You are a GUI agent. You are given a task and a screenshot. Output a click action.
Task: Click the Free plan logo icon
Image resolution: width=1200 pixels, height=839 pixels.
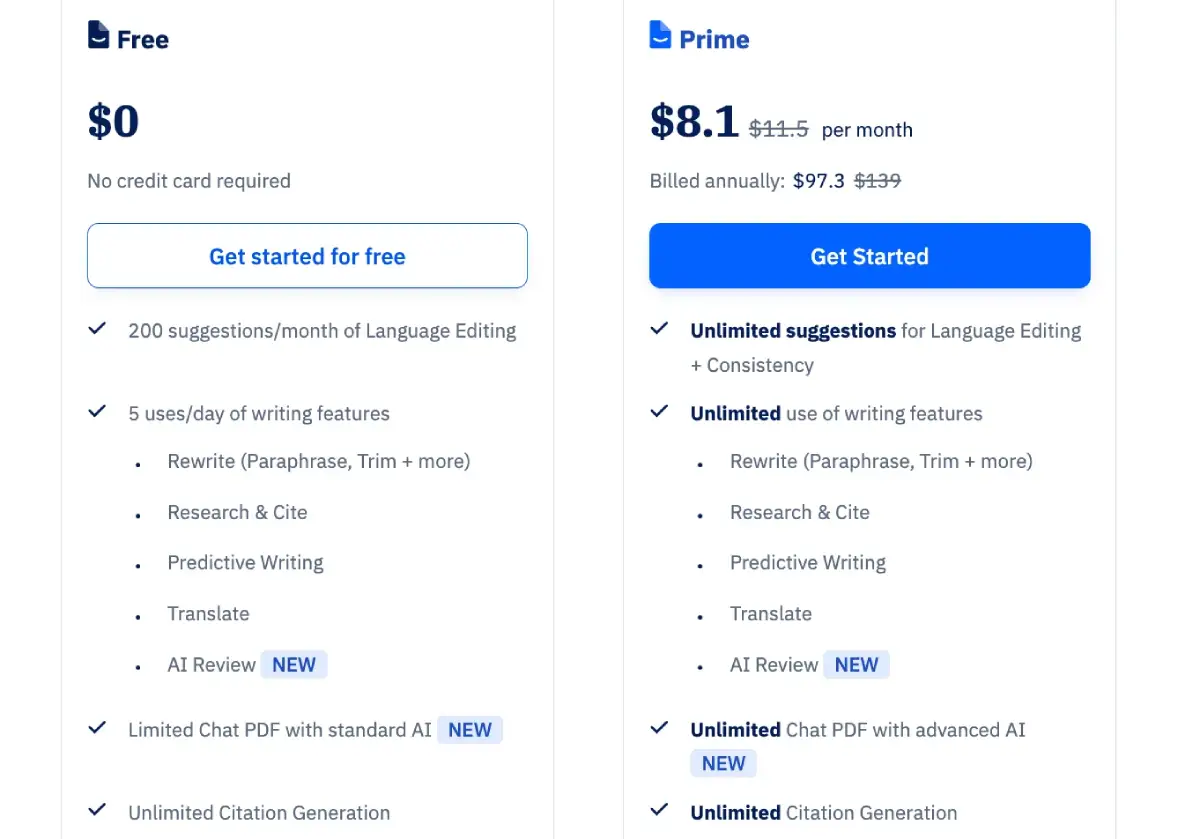tap(98, 36)
